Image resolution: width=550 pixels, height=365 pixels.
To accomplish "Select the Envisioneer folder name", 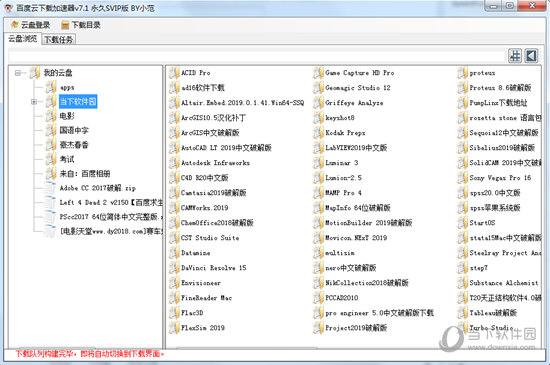I will (x=201, y=283).
